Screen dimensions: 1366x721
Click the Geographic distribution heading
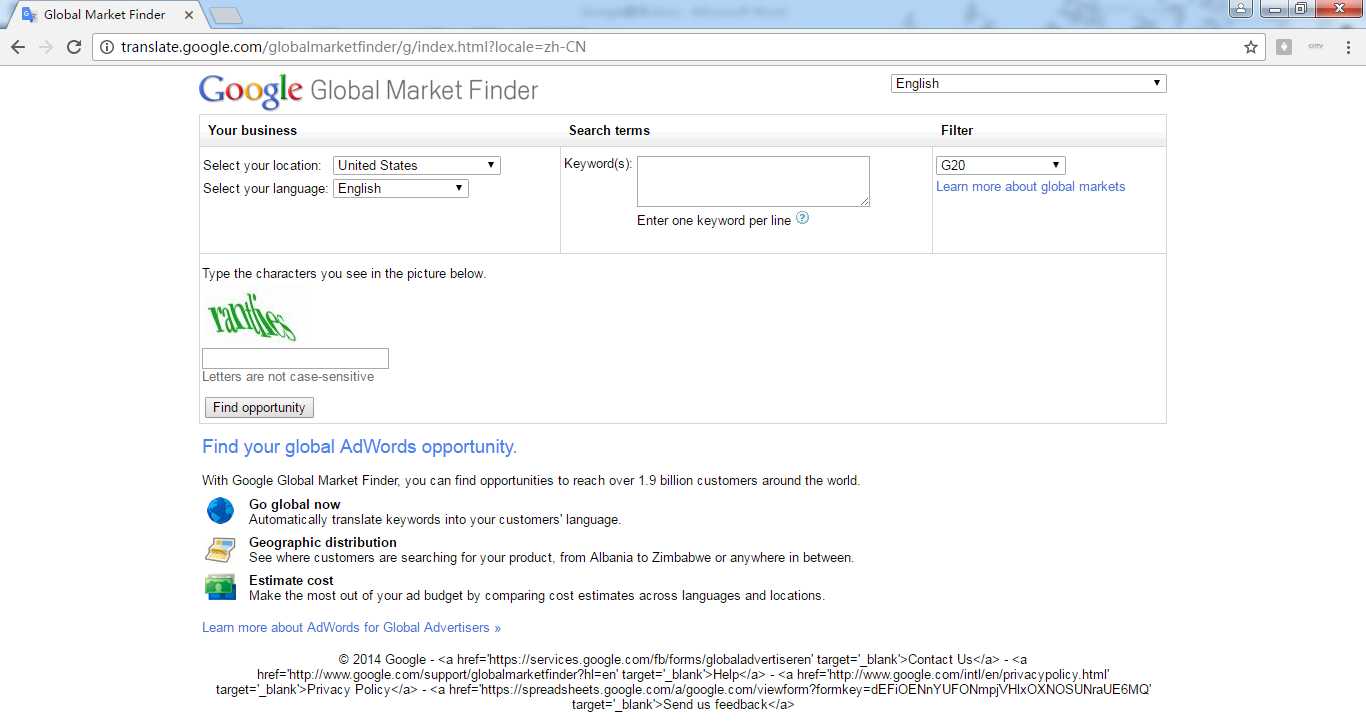(323, 543)
